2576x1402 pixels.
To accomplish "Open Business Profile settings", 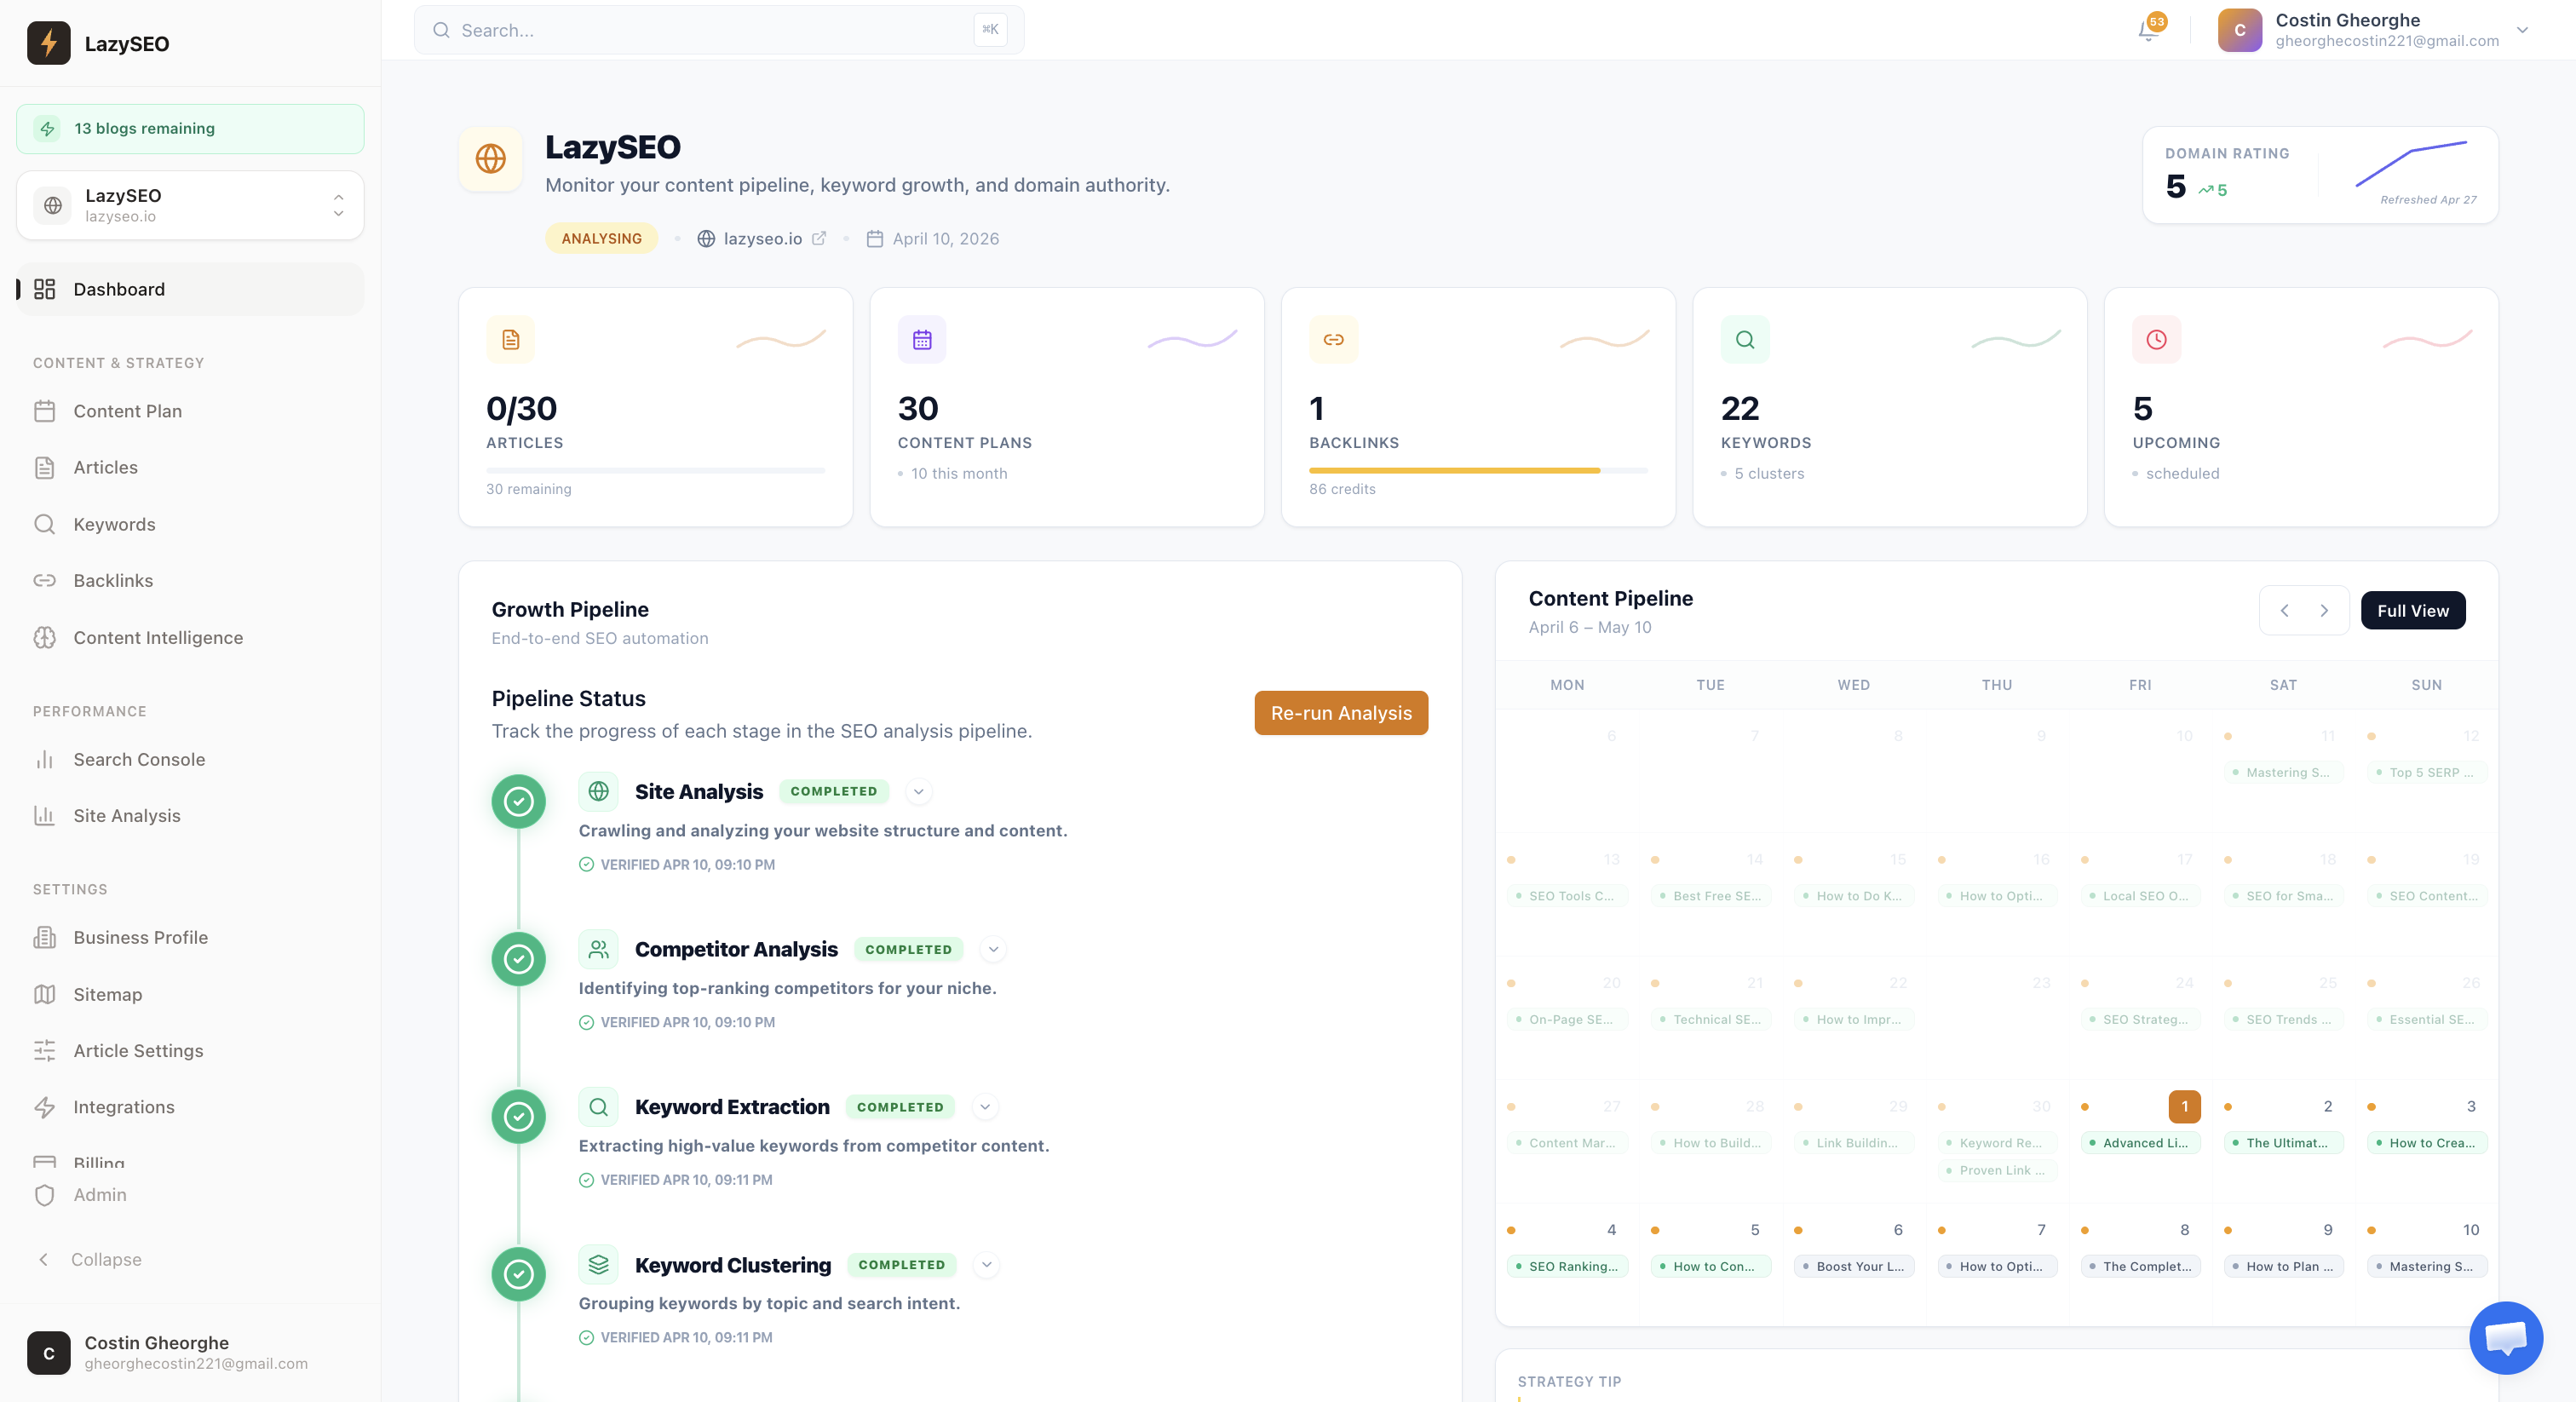I will 190,937.
